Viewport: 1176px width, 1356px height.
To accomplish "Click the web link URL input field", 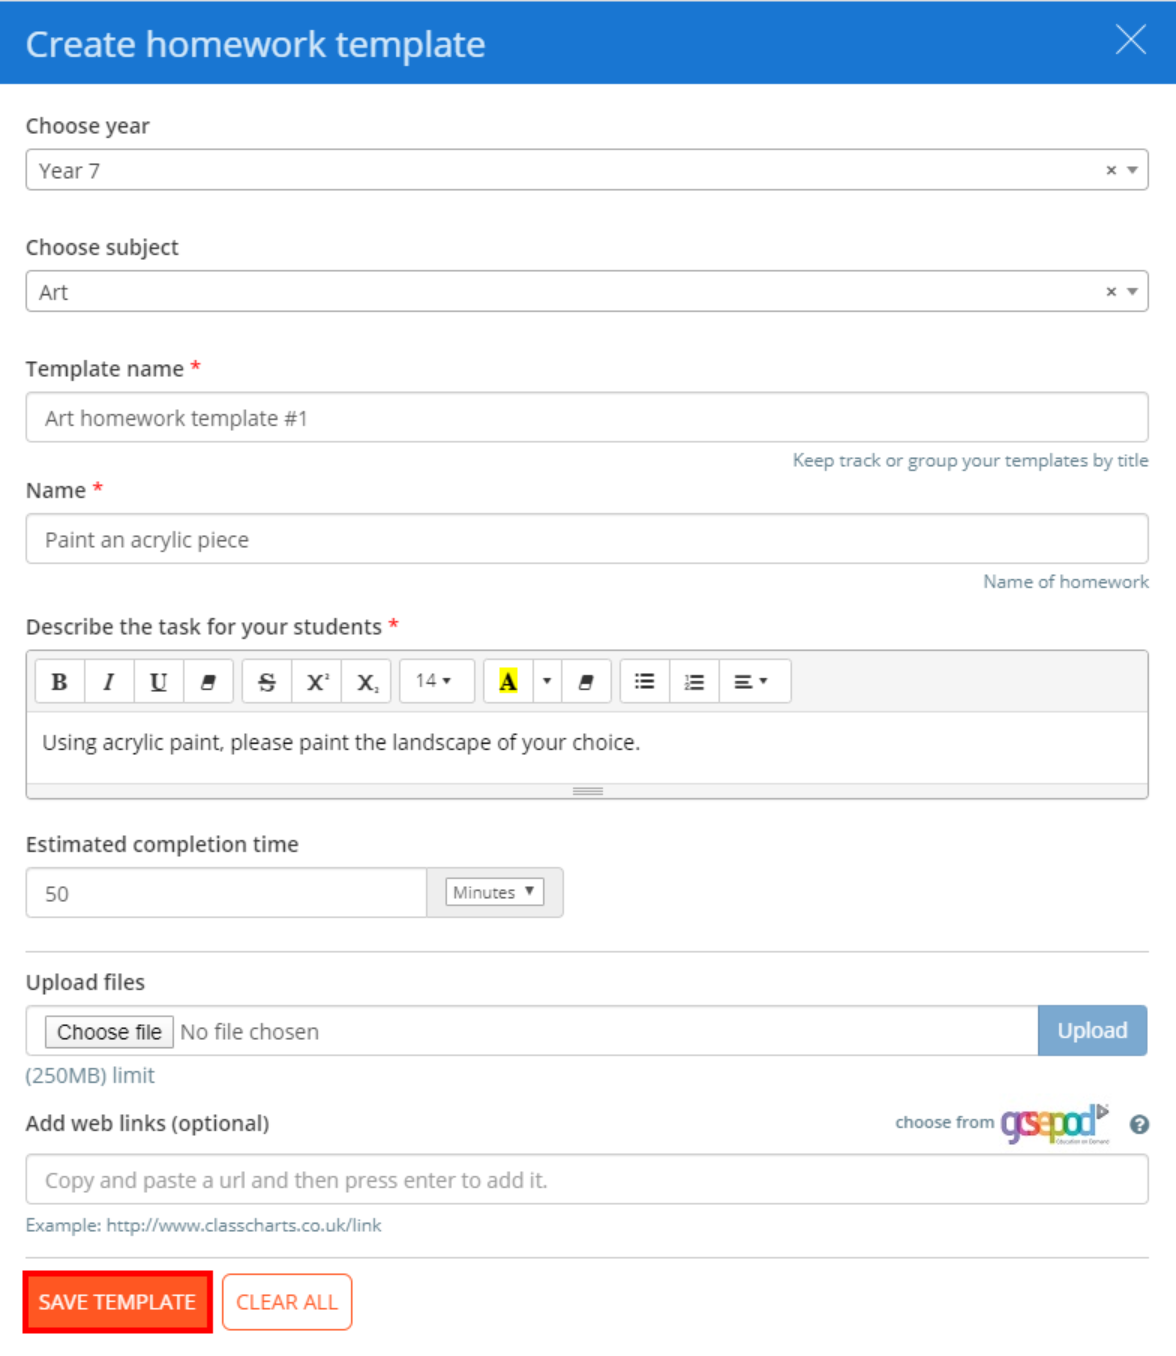I will (588, 1180).
